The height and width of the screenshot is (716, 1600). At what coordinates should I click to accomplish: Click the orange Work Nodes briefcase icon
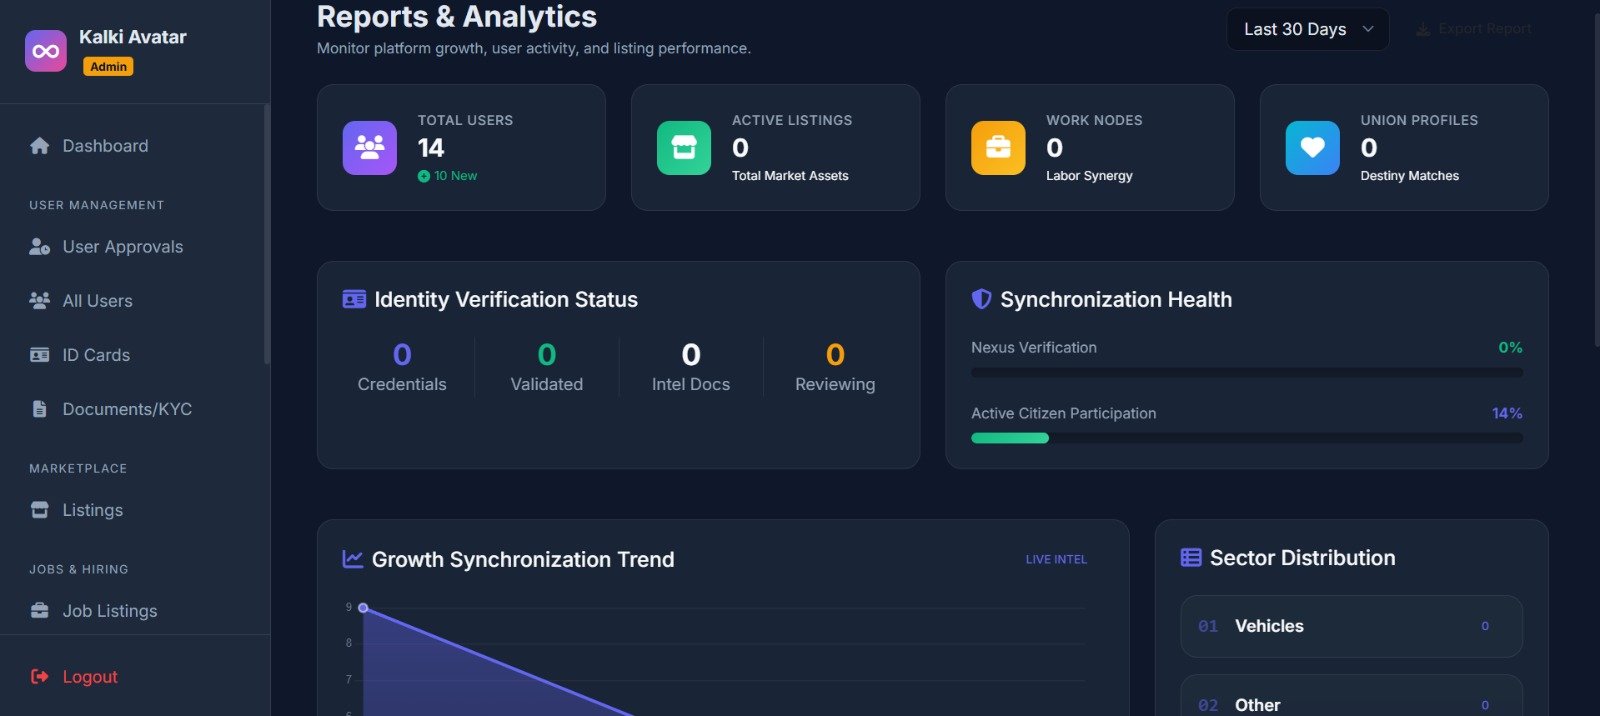pyautogui.click(x=998, y=148)
